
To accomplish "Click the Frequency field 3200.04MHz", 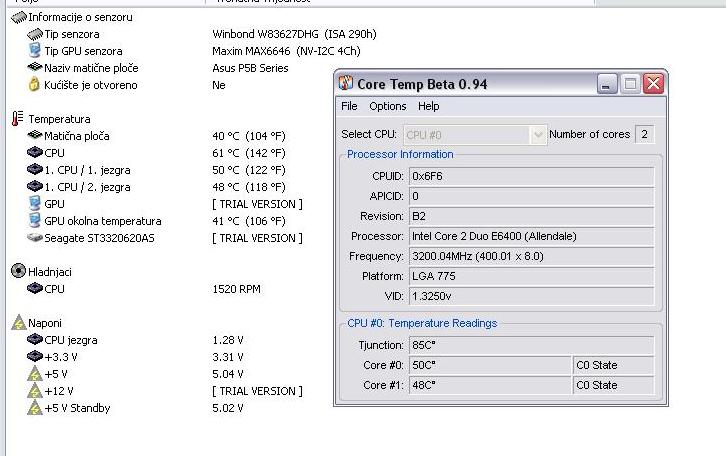I will 532,256.
